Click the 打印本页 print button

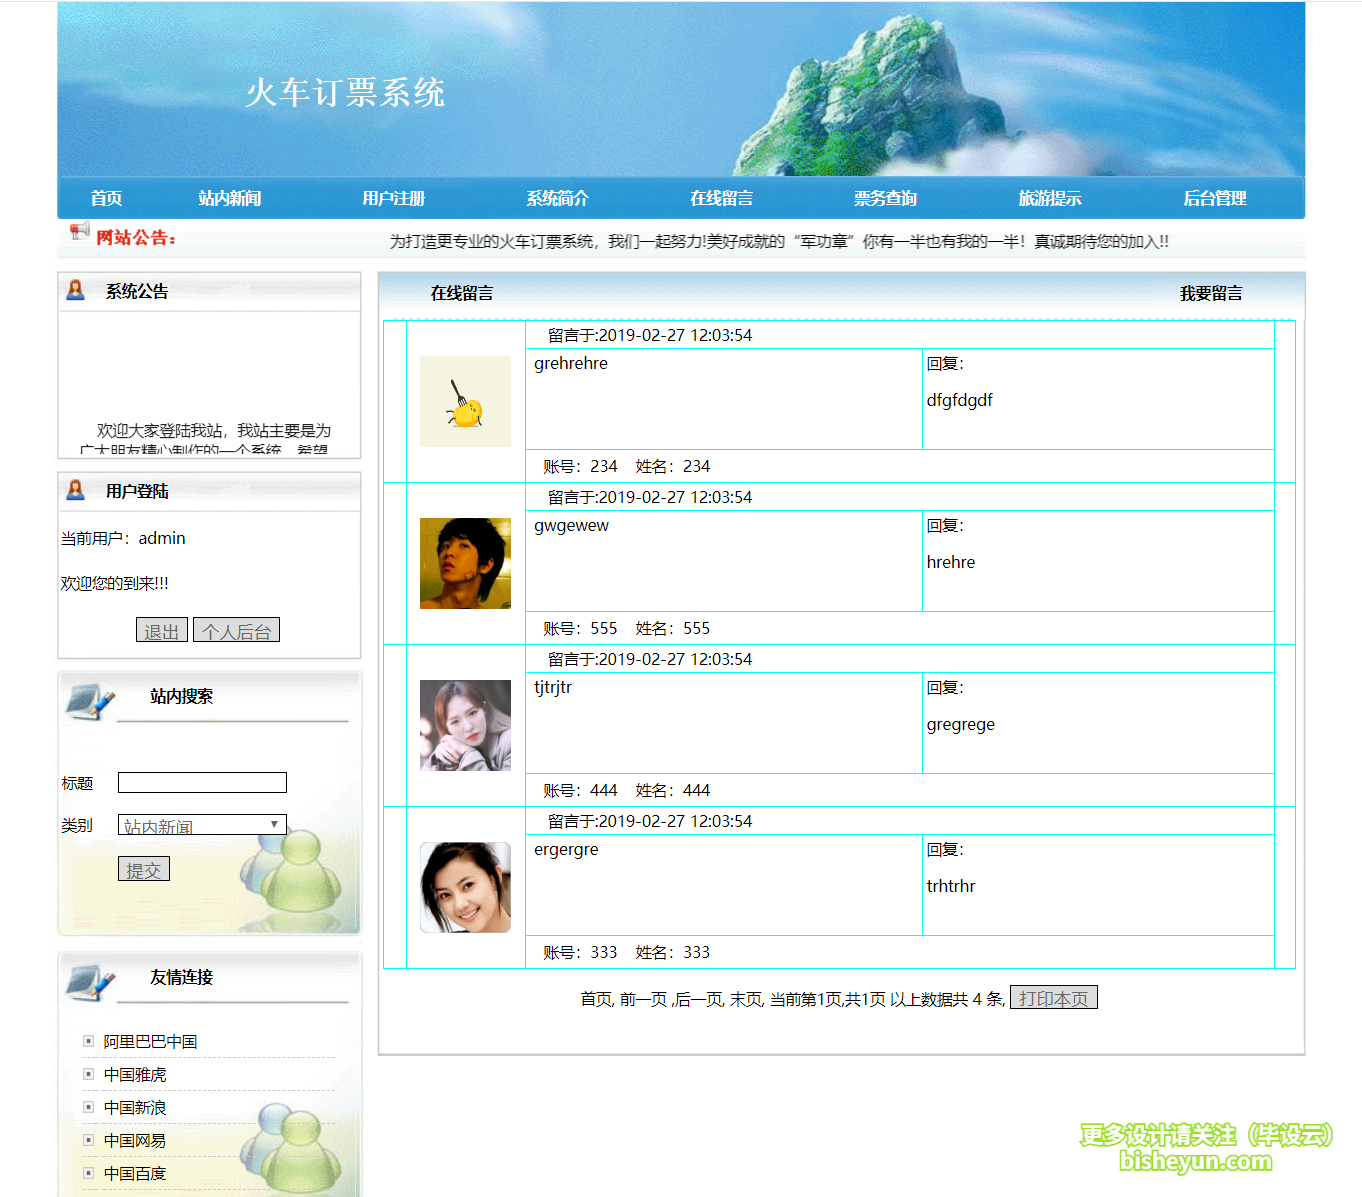click(1053, 996)
